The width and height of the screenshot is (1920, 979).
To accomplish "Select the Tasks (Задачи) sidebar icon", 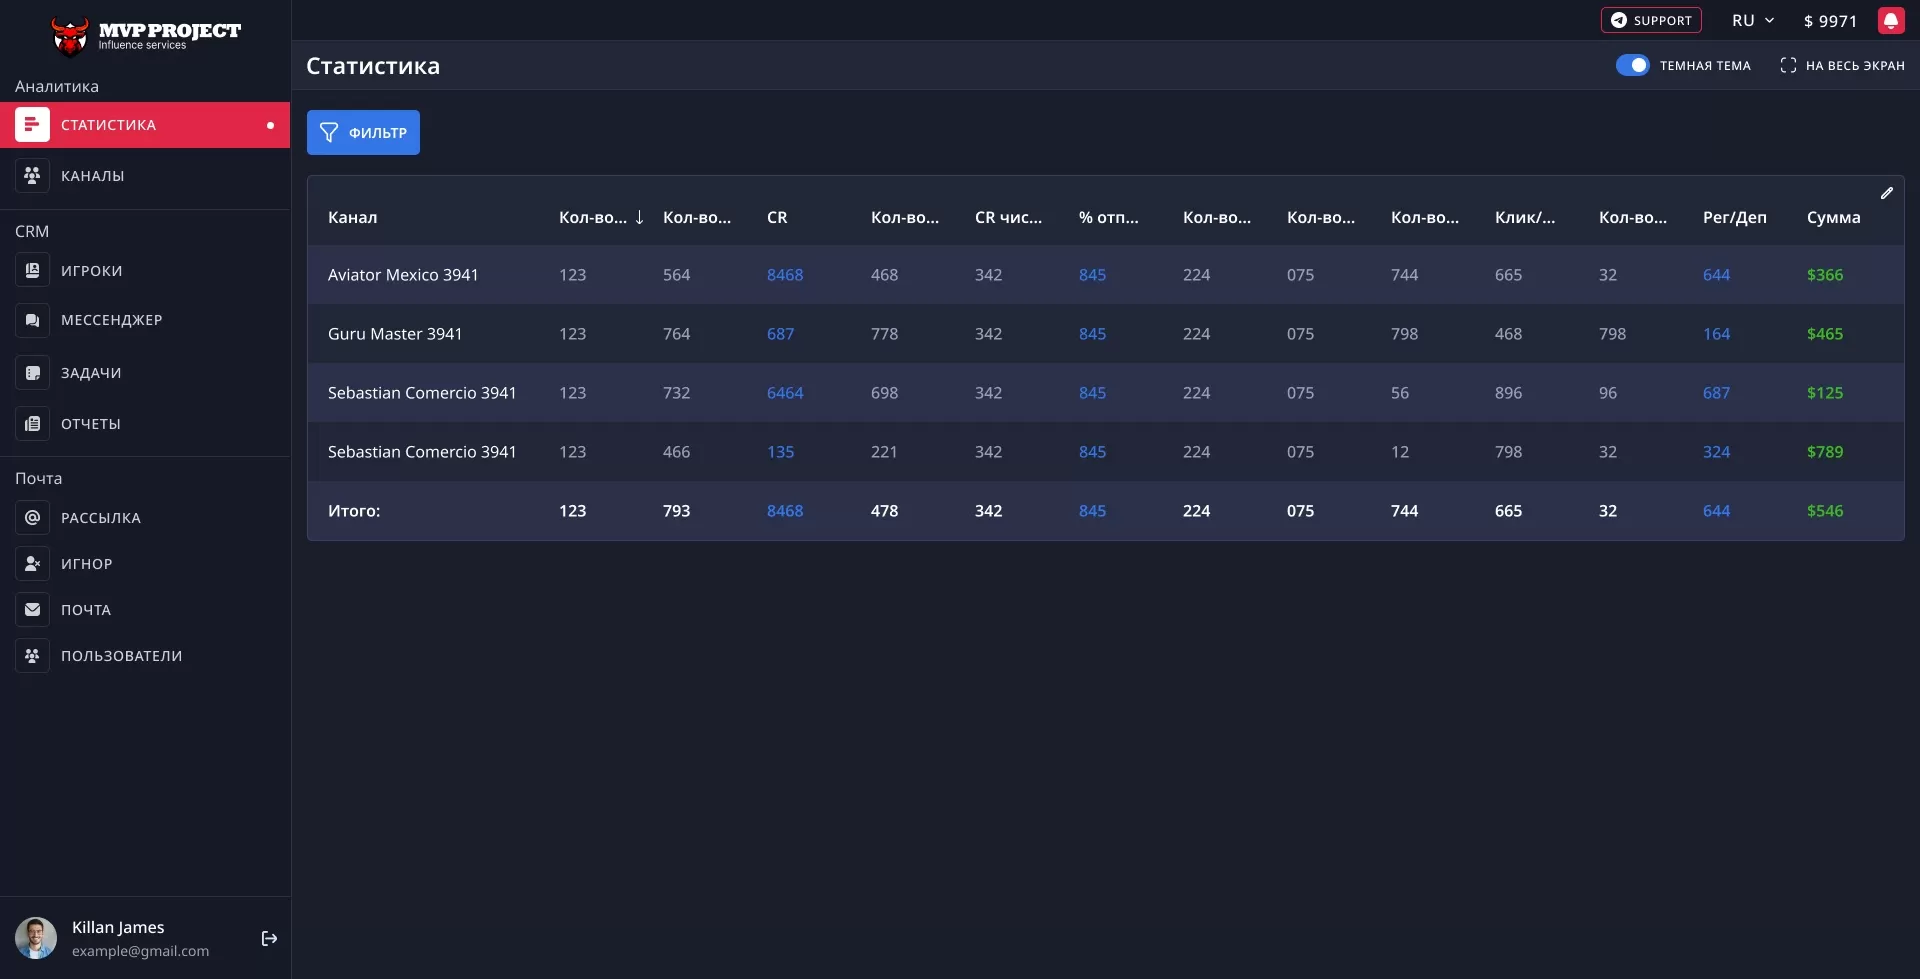I will click(32, 373).
